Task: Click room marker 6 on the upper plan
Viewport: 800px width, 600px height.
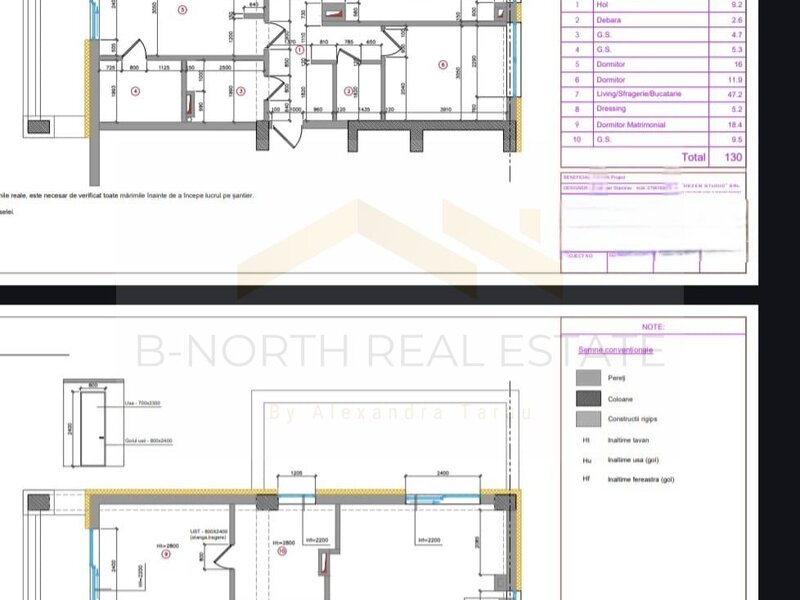Action: click(441, 64)
